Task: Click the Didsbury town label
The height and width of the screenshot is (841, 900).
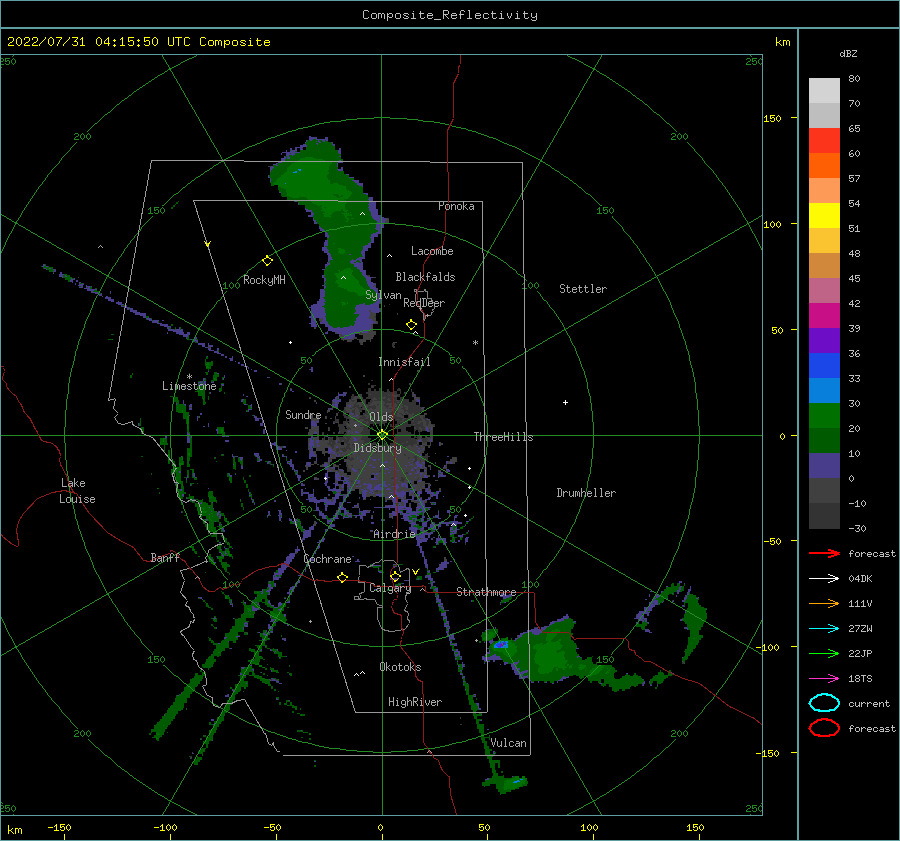Action: [x=377, y=448]
